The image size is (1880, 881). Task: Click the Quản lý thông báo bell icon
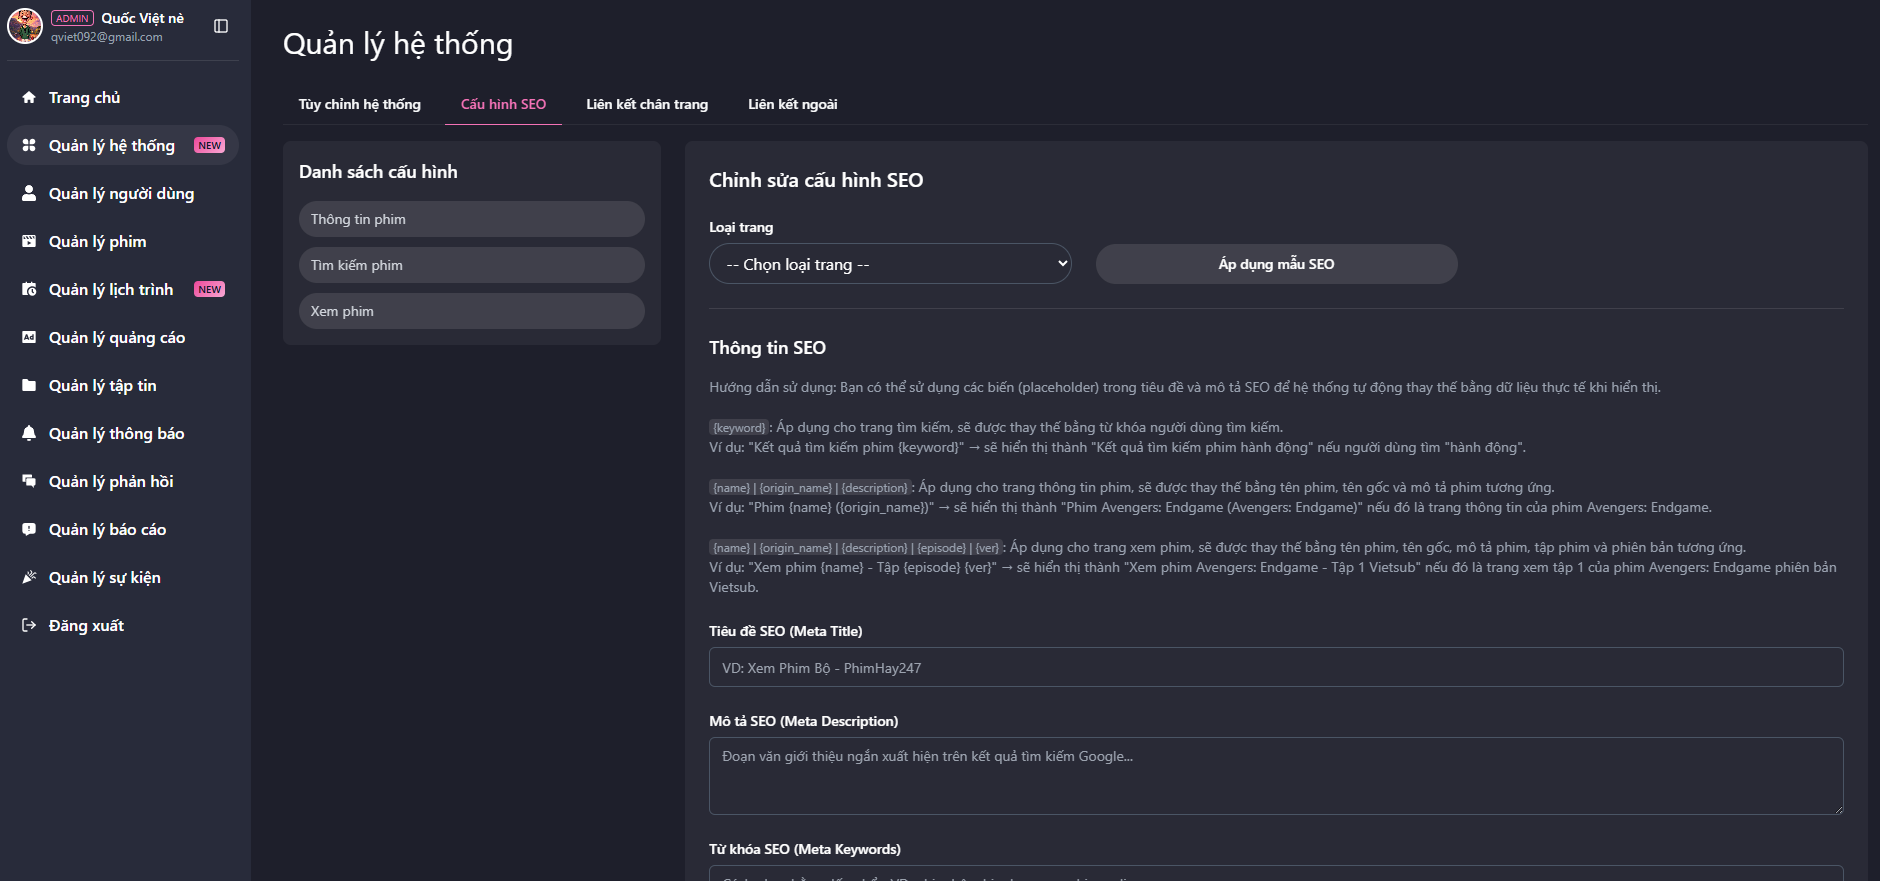(x=29, y=433)
